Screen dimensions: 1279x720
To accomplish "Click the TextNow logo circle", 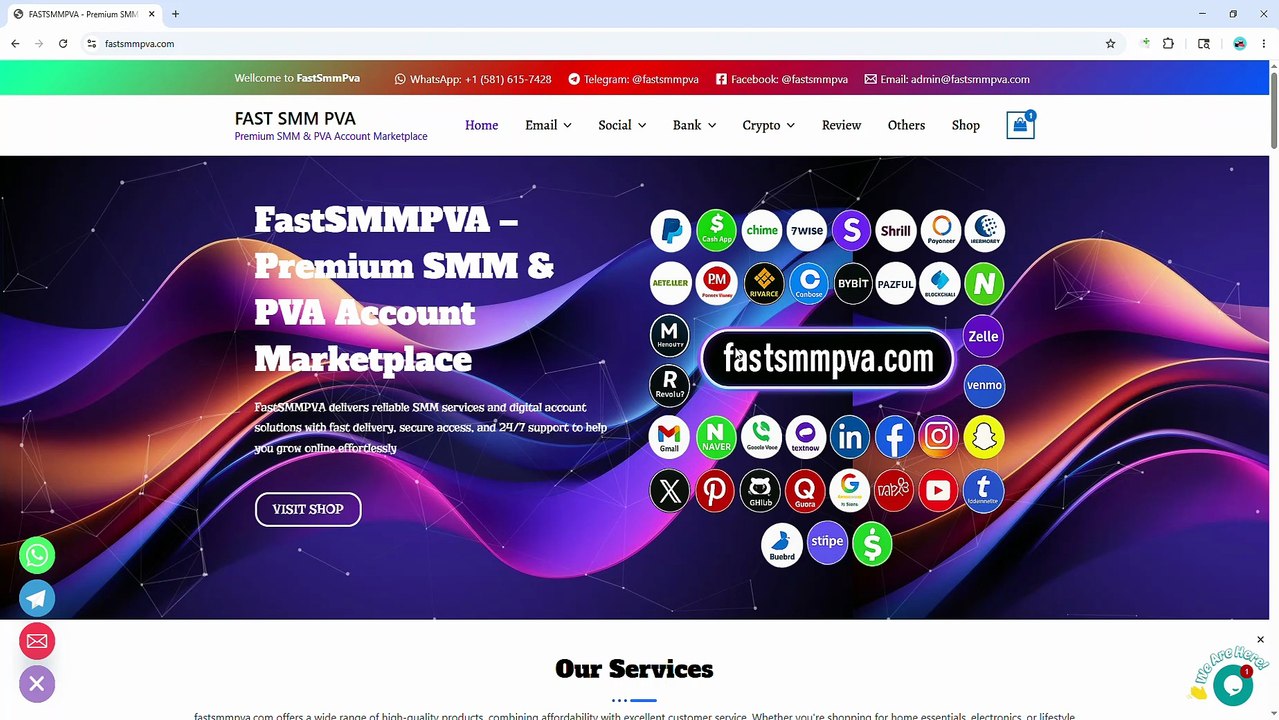I will point(806,437).
